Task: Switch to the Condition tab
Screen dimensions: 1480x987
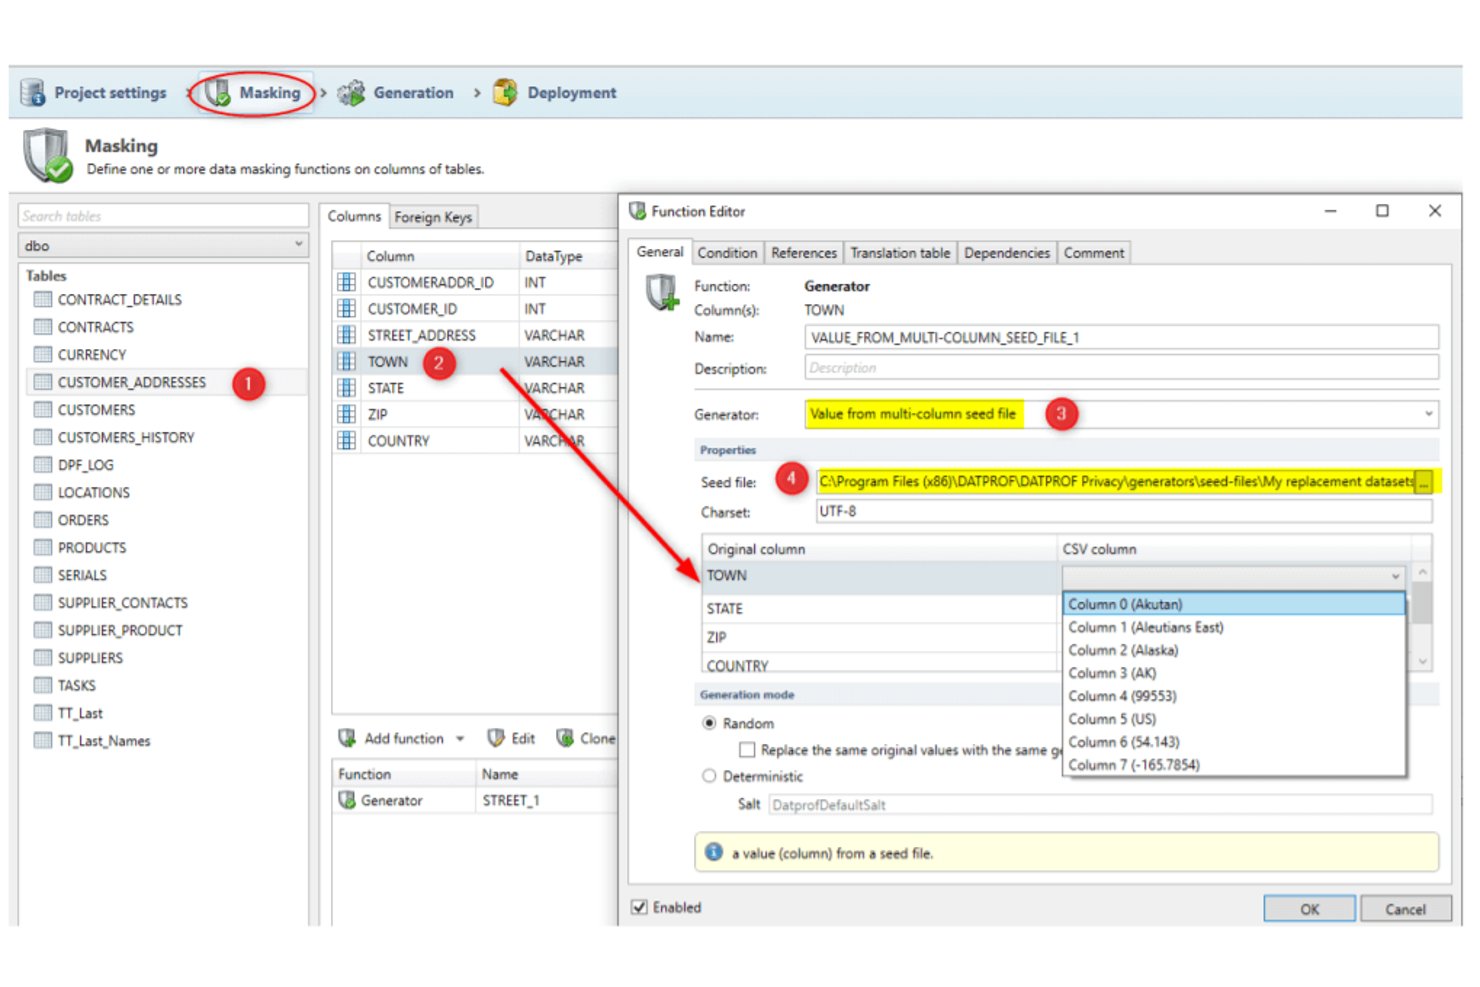Action: point(727,253)
